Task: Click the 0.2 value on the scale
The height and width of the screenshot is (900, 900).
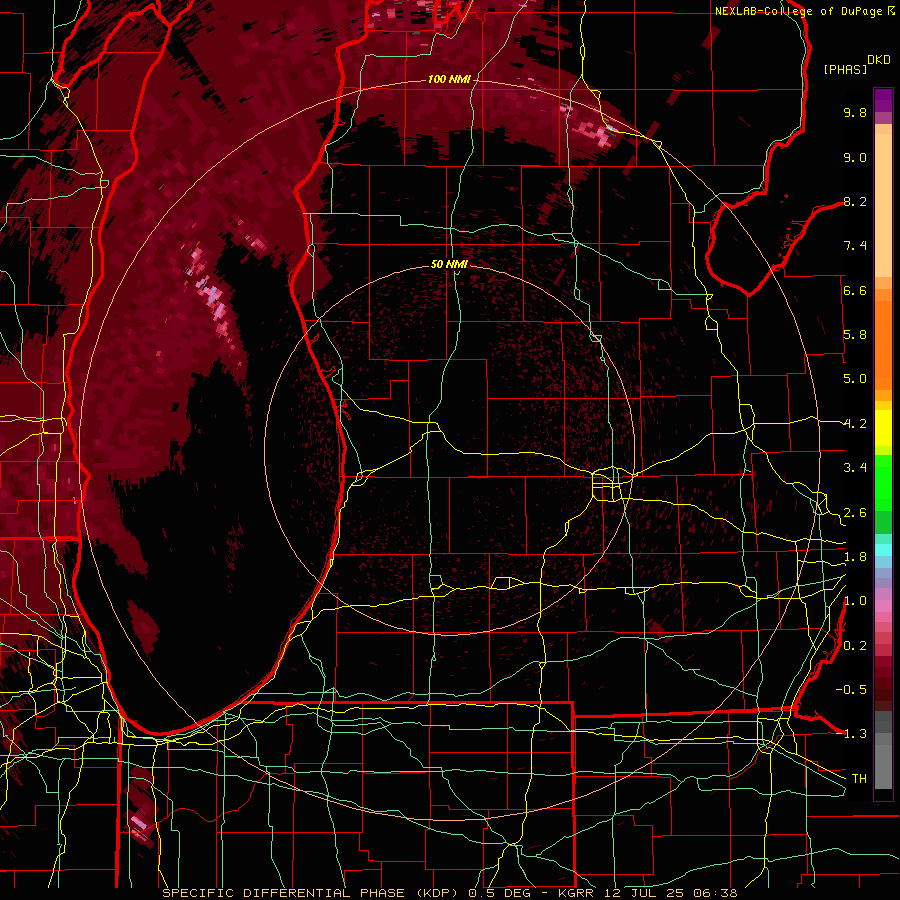Action: point(855,646)
